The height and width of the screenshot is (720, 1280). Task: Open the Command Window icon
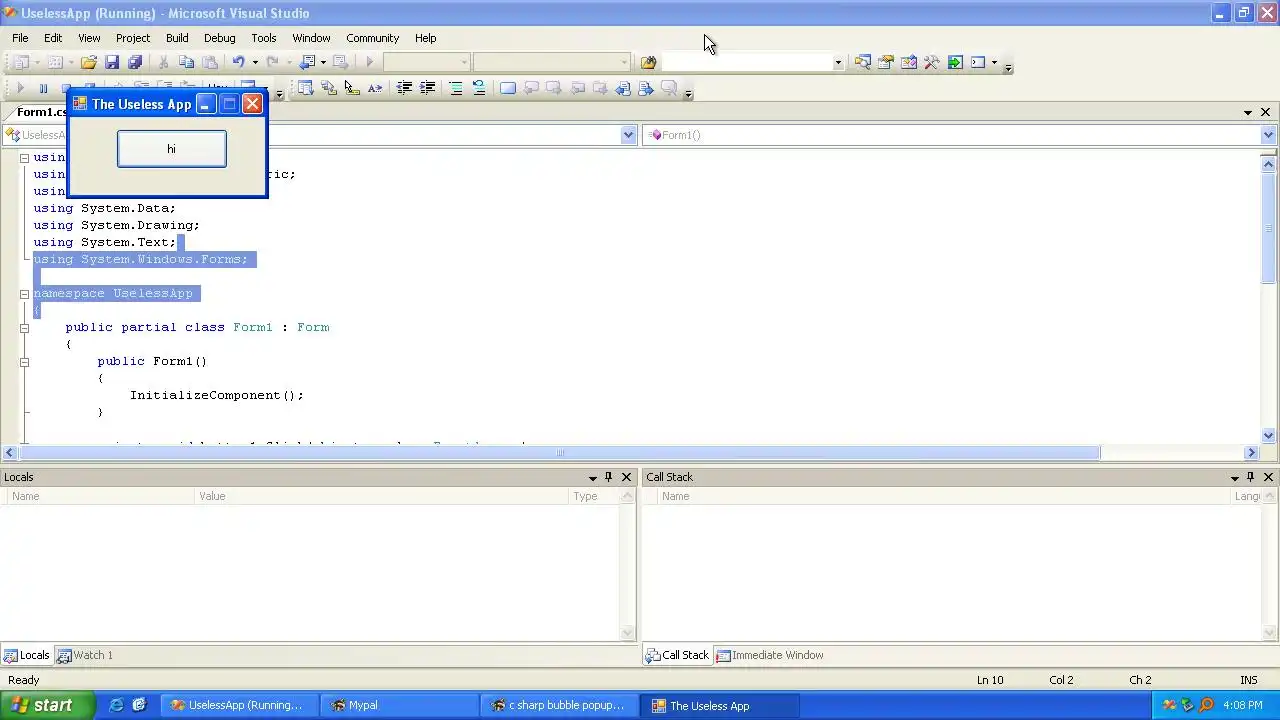978,62
